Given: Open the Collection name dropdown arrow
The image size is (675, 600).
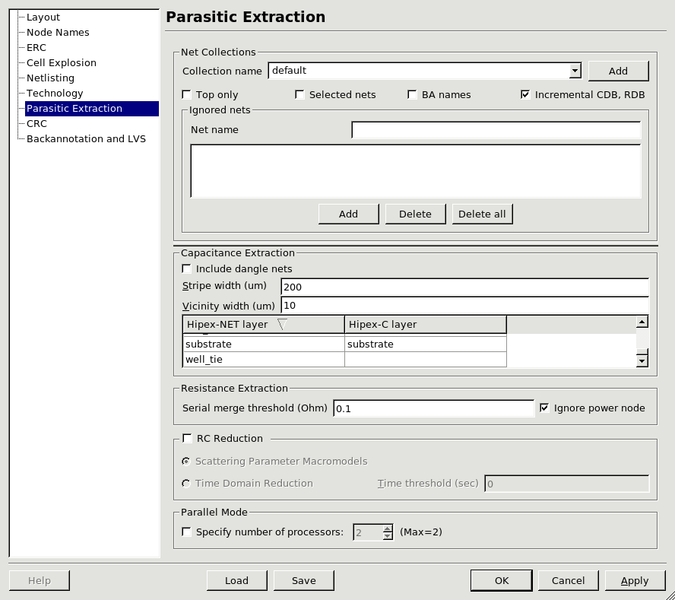Looking at the screenshot, I should click(575, 71).
